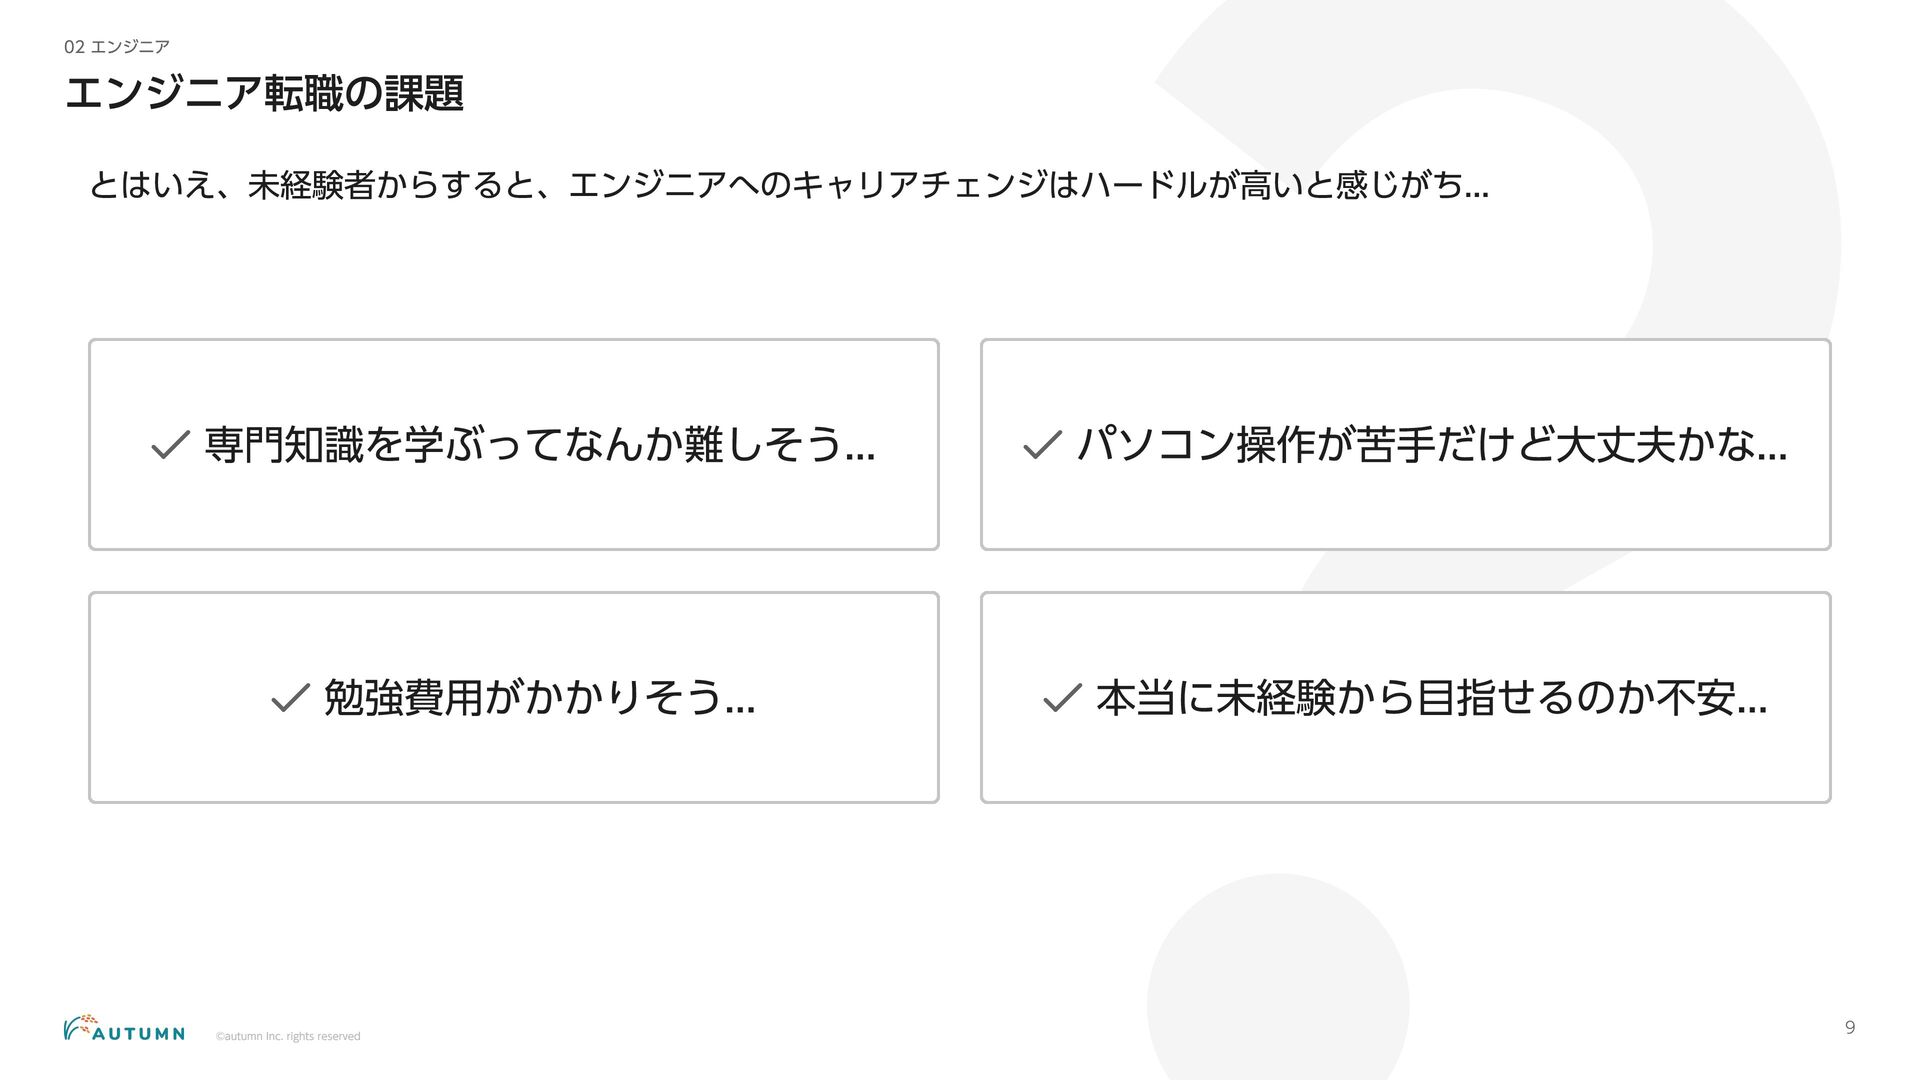Click the checkmark beside 本当に未経験から
Viewport: 1920px width, 1080px height.
click(x=1062, y=698)
